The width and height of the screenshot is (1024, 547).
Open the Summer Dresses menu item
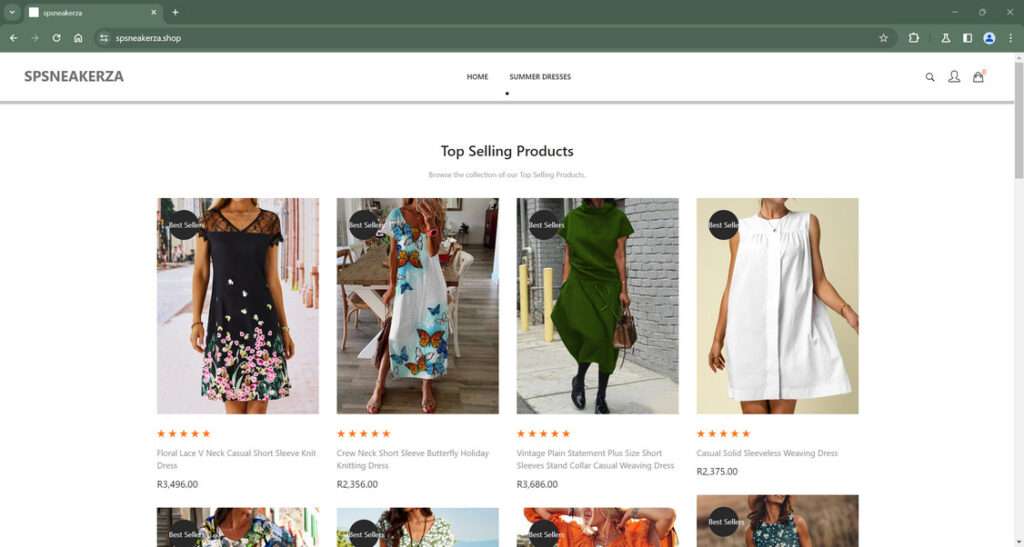pos(540,77)
